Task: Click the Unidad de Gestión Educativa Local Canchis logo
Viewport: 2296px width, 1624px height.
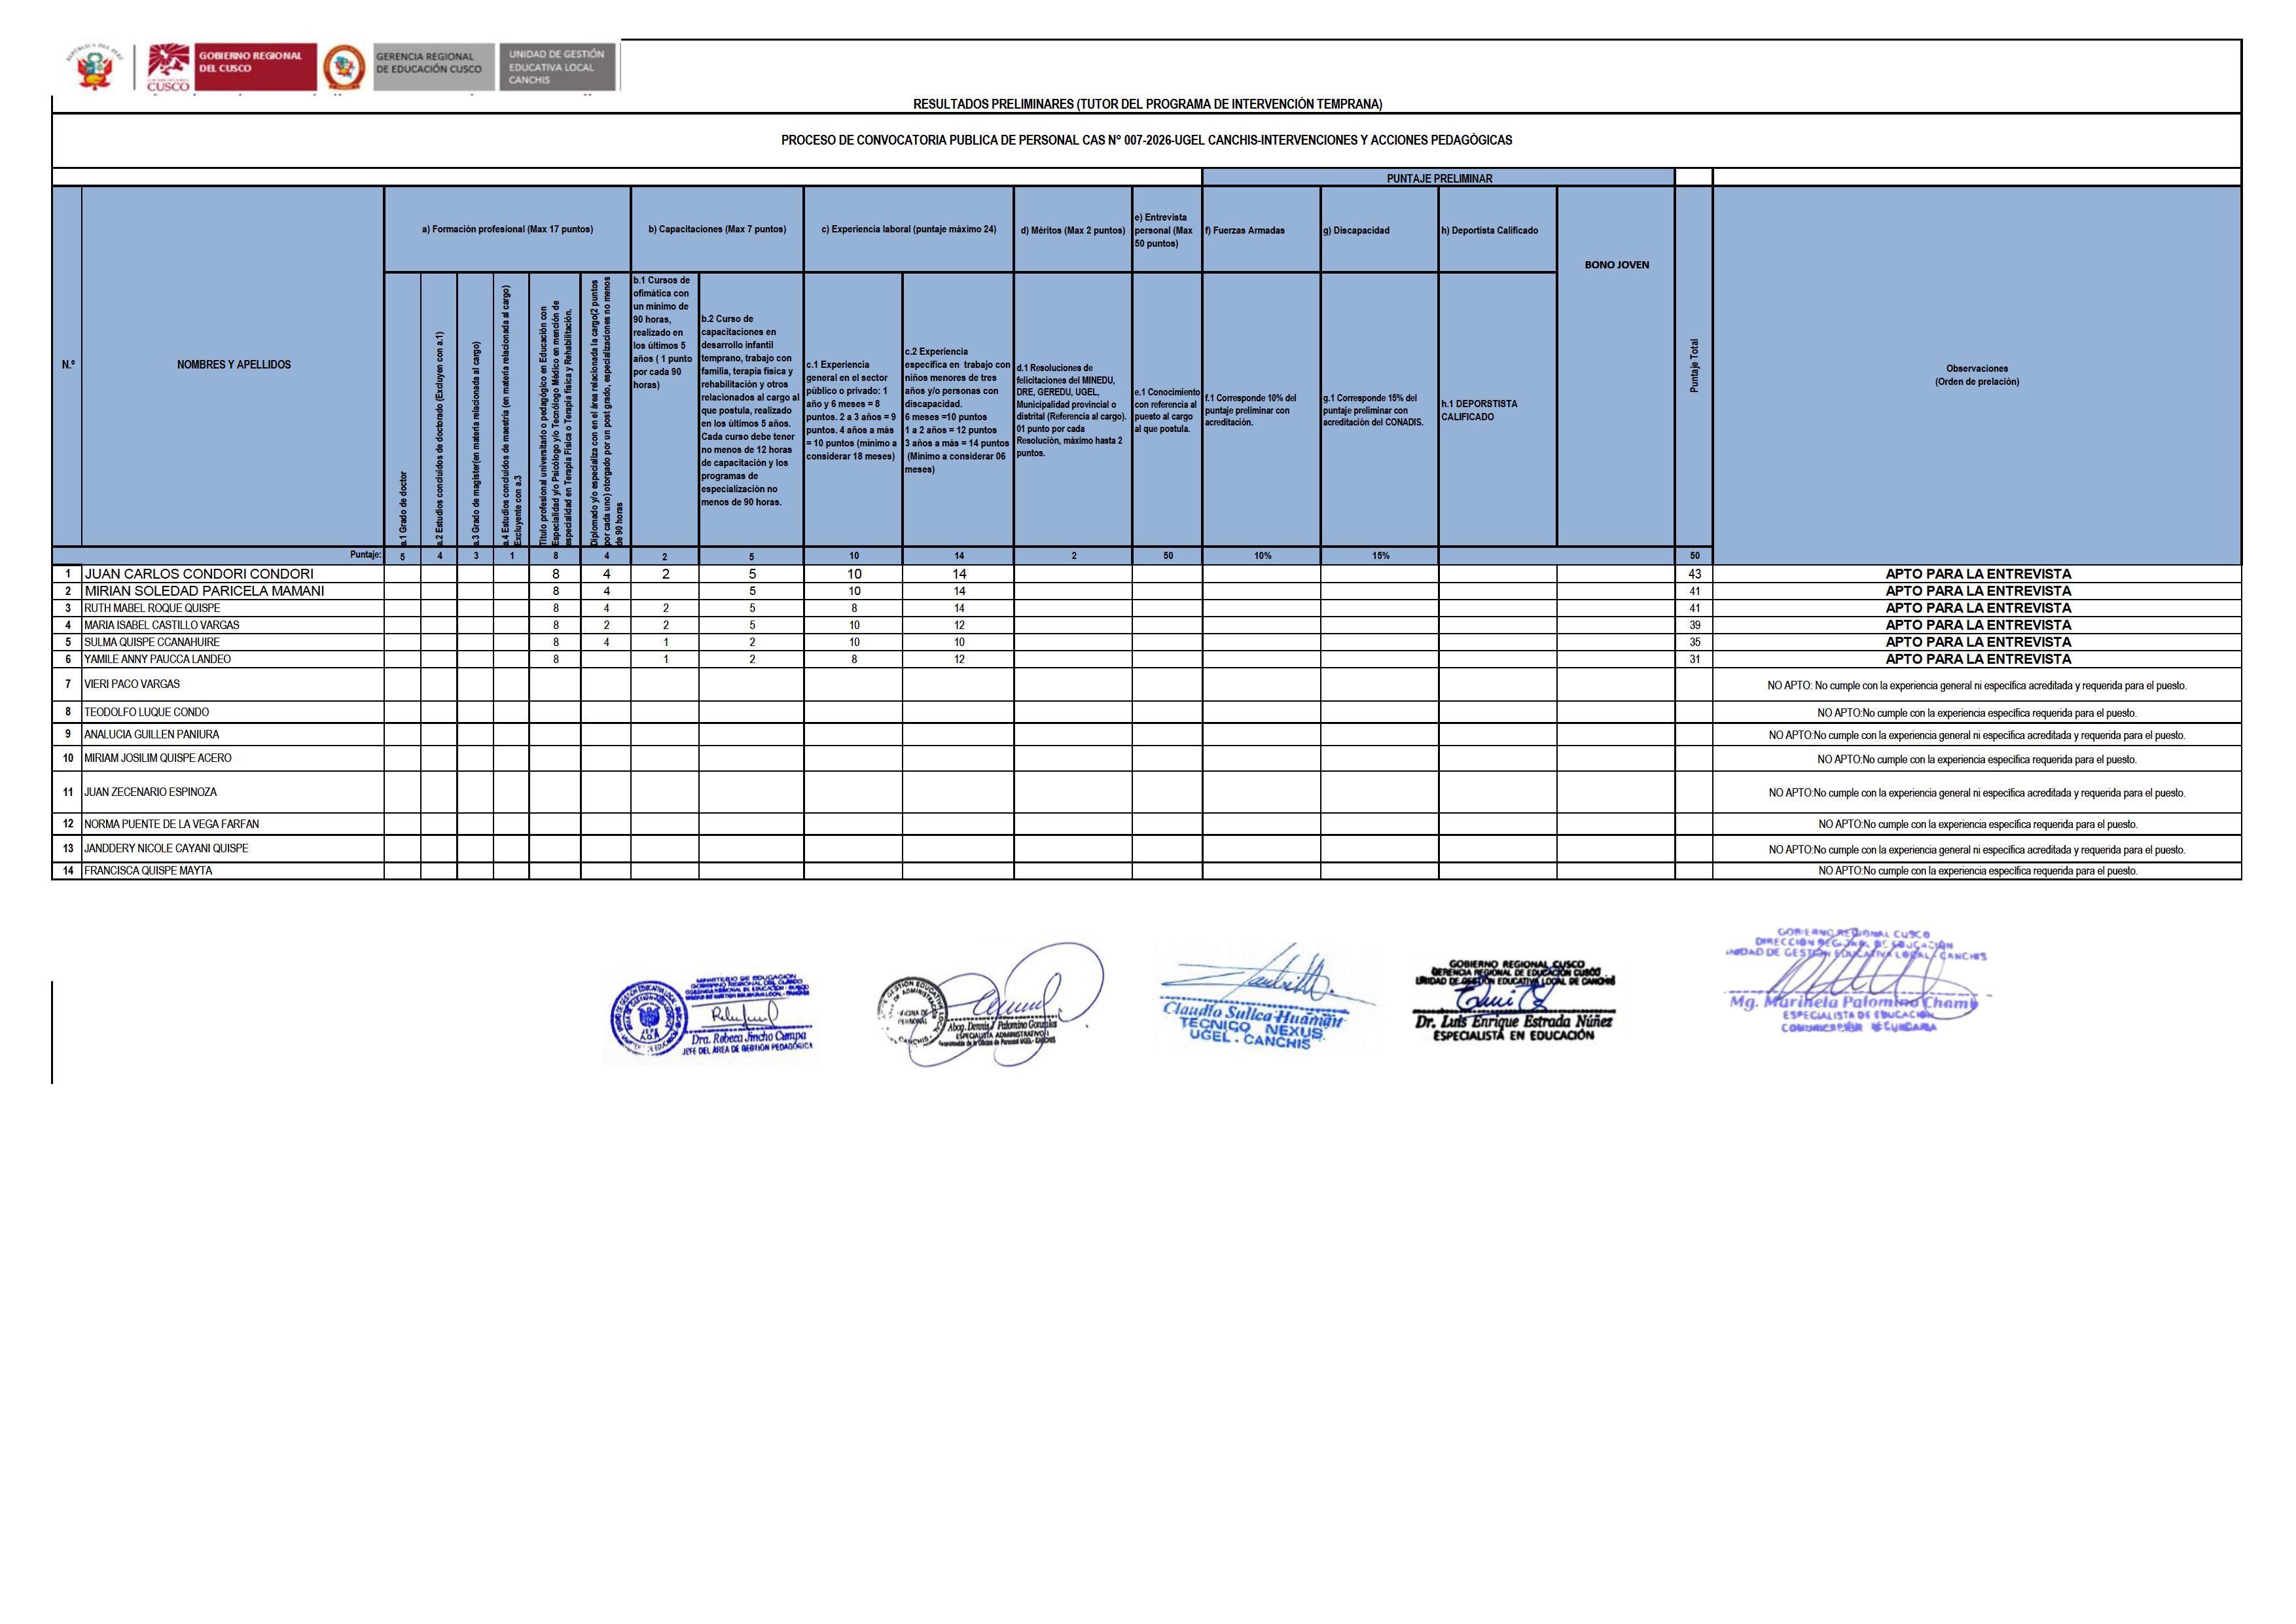Action: click(558, 67)
